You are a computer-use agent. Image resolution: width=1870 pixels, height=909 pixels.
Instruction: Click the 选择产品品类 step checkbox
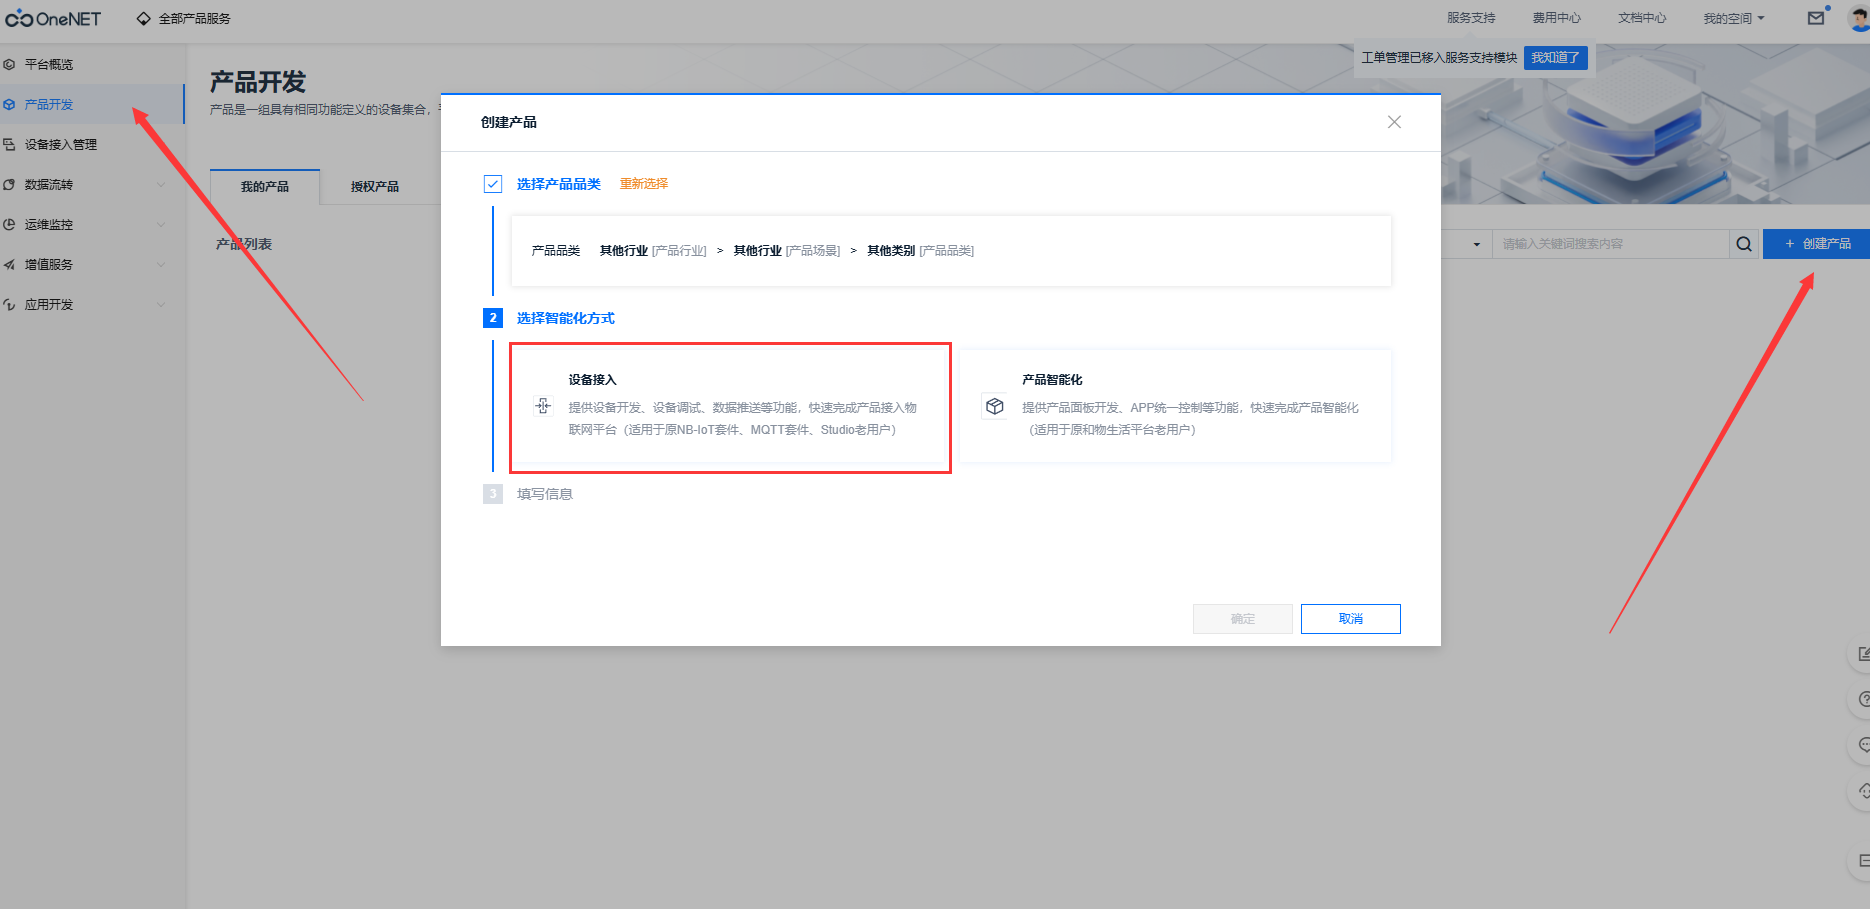[x=493, y=184]
